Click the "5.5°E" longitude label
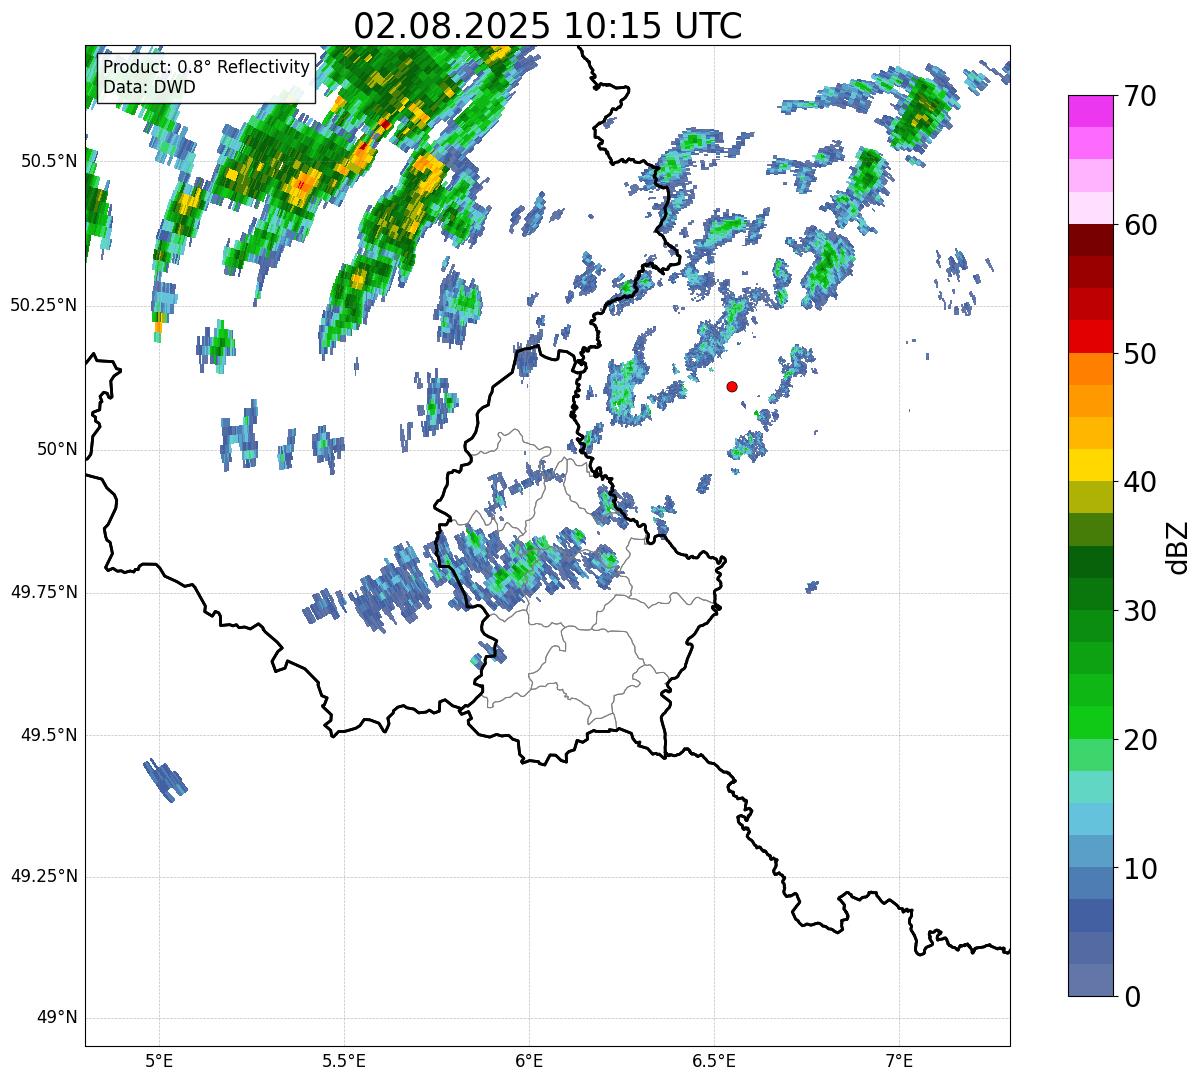Viewport: 1202px width, 1081px height. [x=344, y=1061]
